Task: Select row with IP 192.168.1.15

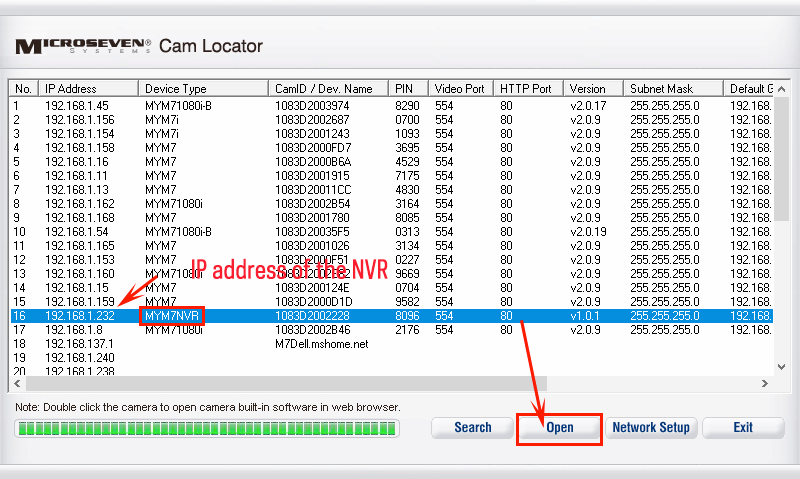Action: tap(391, 288)
